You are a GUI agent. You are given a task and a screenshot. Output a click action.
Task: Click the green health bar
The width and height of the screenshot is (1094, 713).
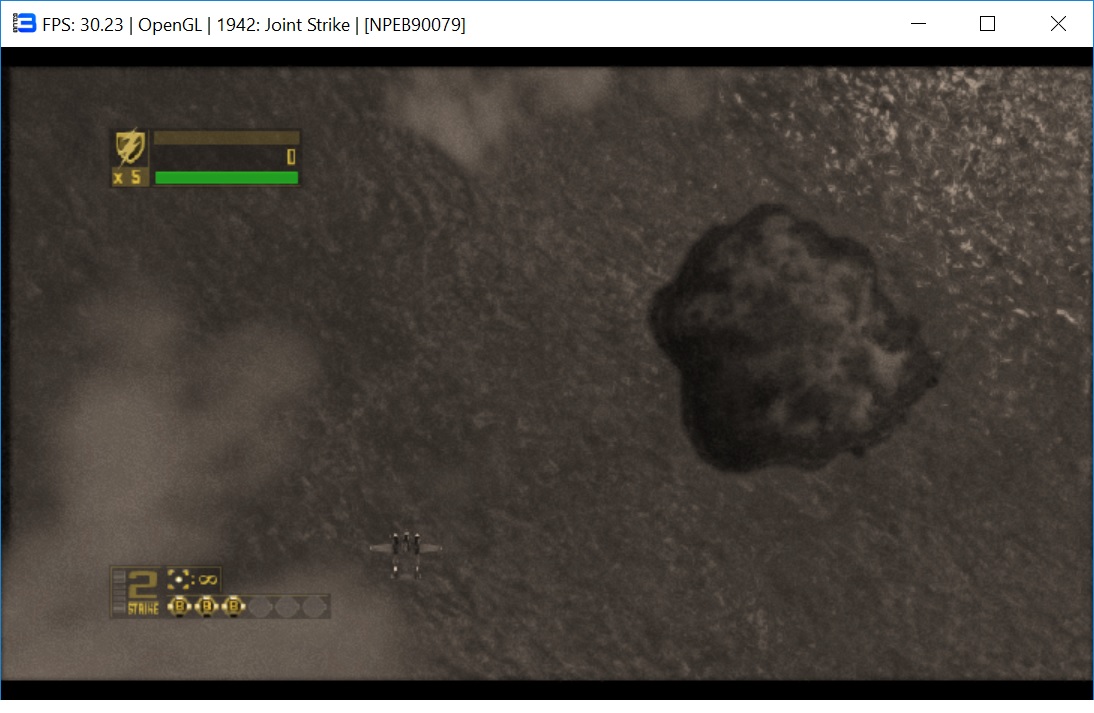click(x=226, y=178)
